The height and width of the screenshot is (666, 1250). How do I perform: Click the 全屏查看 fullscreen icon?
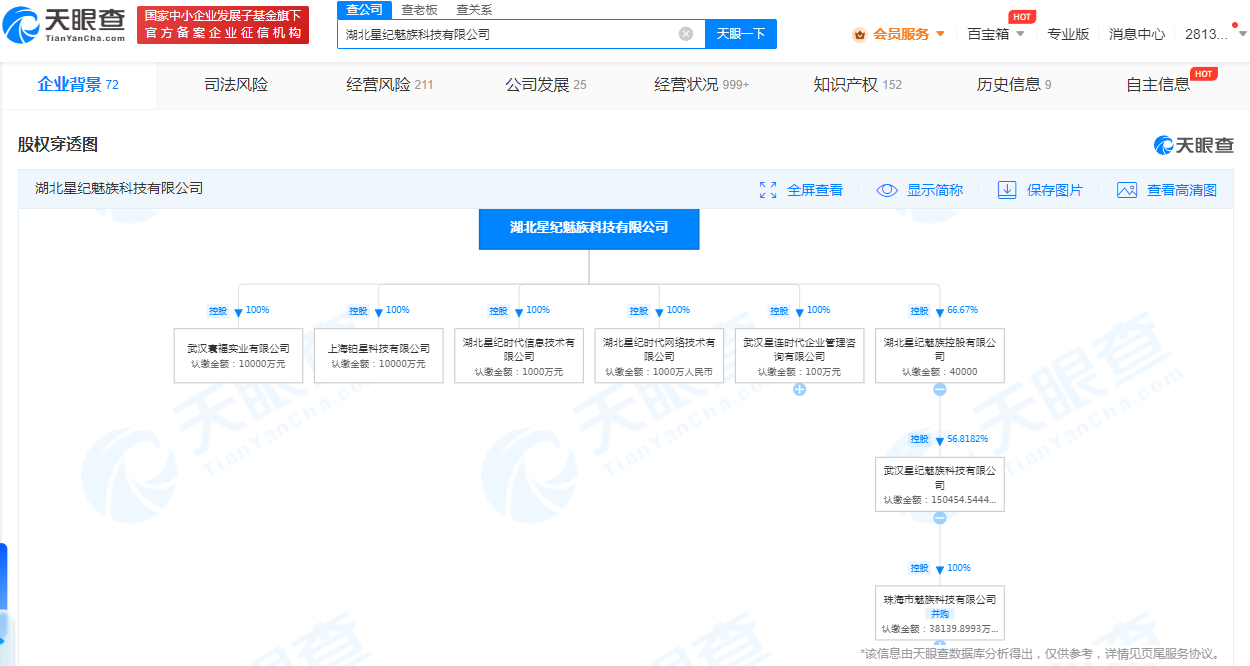(768, 190)
